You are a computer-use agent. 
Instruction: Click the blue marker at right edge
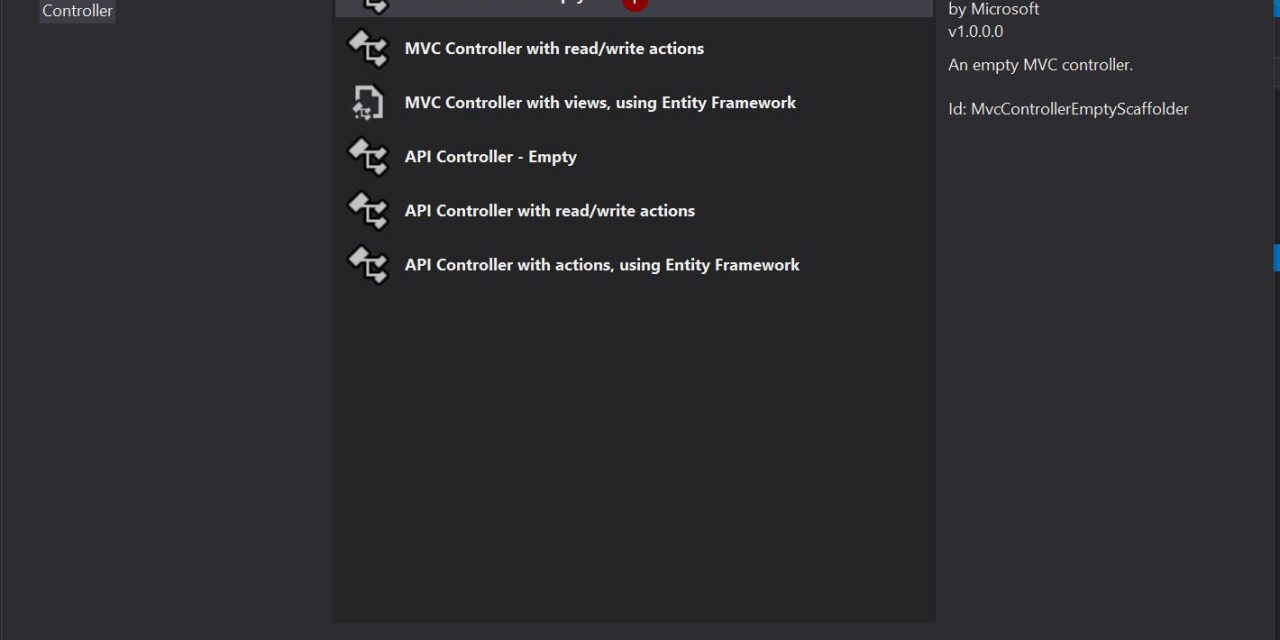[x=1277, y=257]
